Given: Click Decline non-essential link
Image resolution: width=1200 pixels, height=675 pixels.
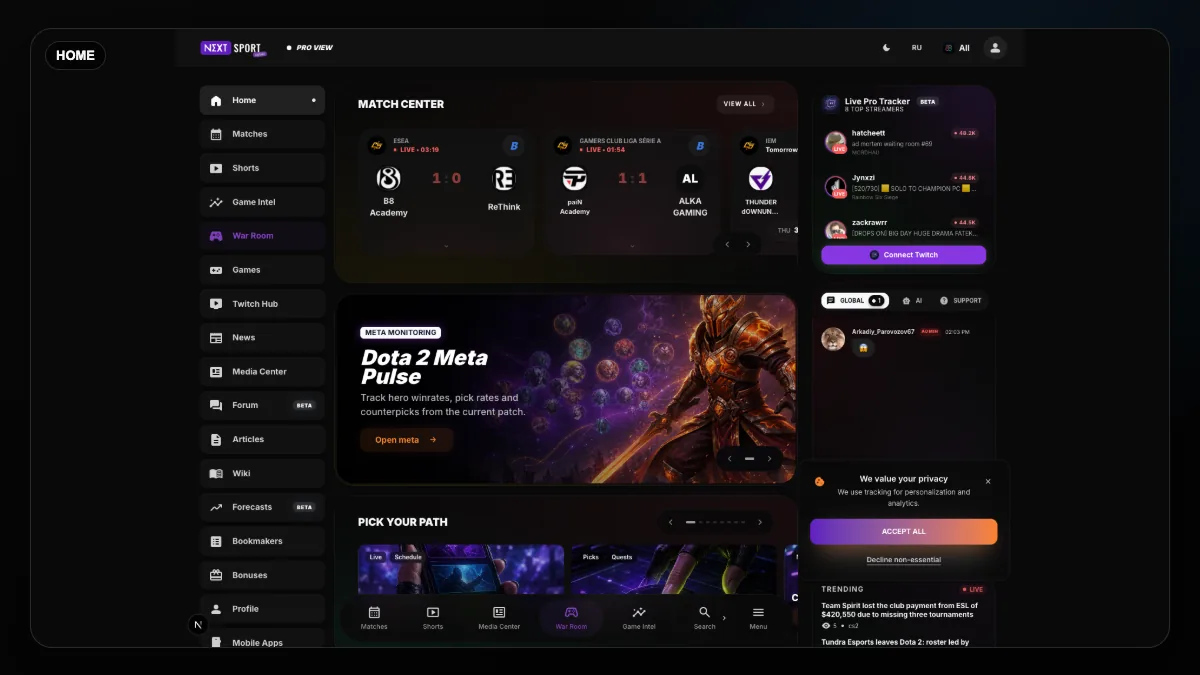Looking at the screenshot, I should (904, 560).
